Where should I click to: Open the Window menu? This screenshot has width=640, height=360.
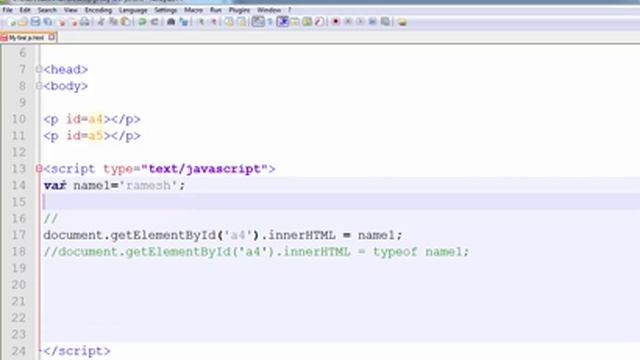269,10
